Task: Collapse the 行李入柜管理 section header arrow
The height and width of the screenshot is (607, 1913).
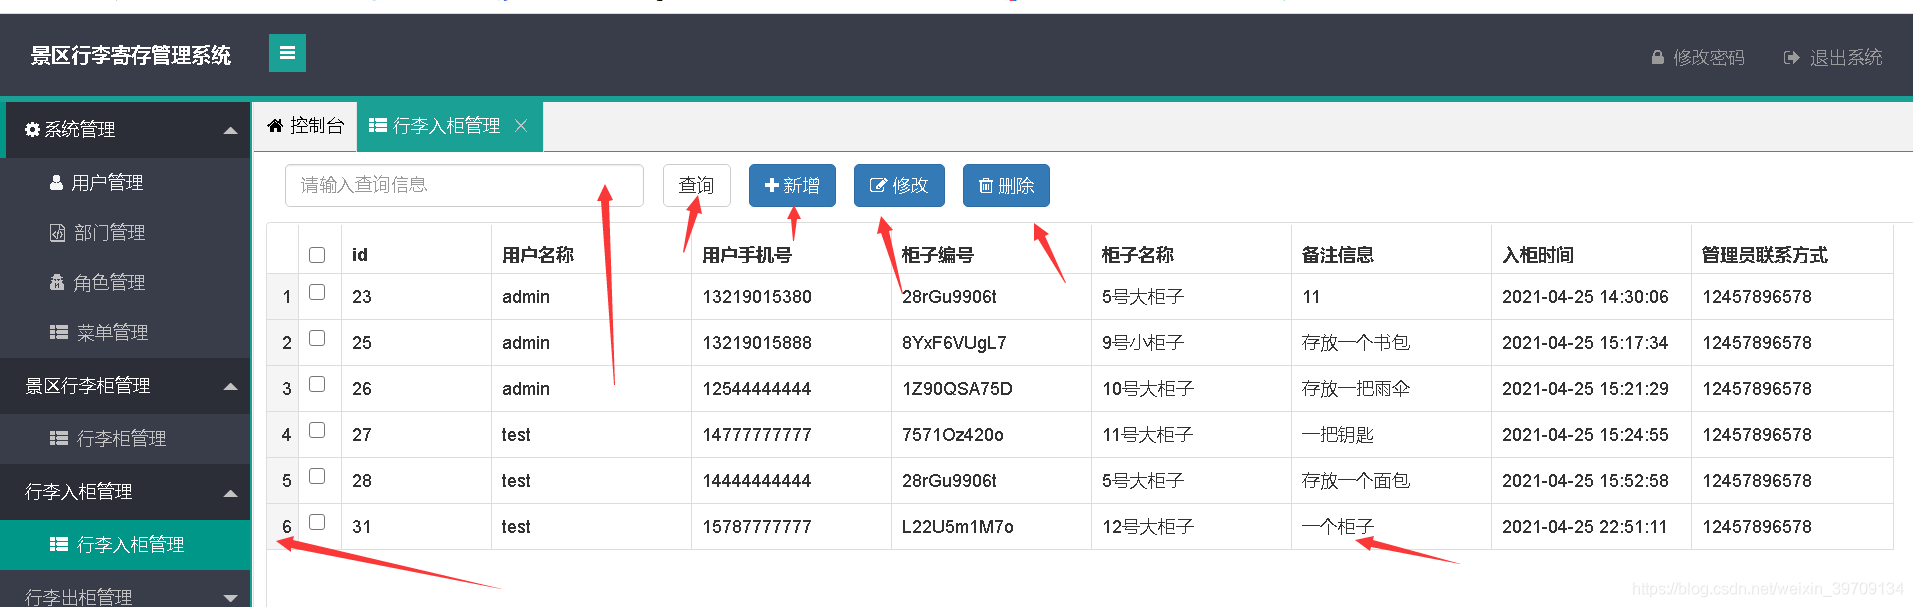Action: 230,493
